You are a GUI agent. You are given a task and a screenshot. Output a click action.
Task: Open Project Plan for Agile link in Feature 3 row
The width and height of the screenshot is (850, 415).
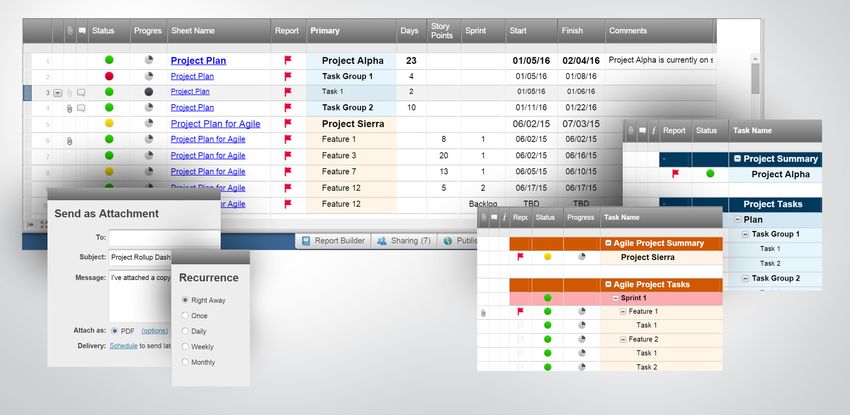coord(208,155)
